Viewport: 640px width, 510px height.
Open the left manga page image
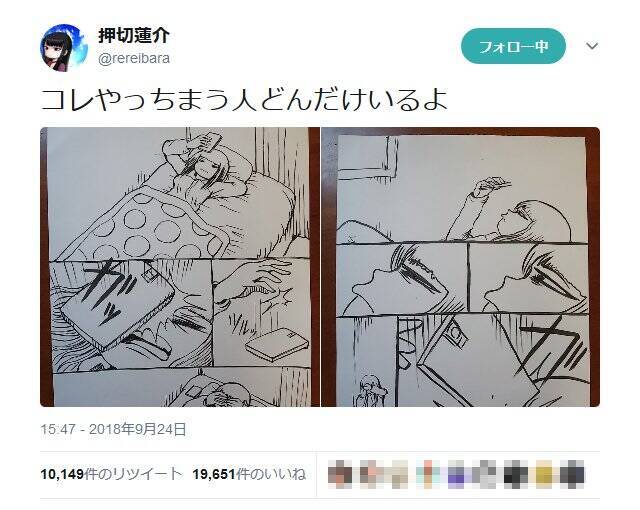point(180,267)
